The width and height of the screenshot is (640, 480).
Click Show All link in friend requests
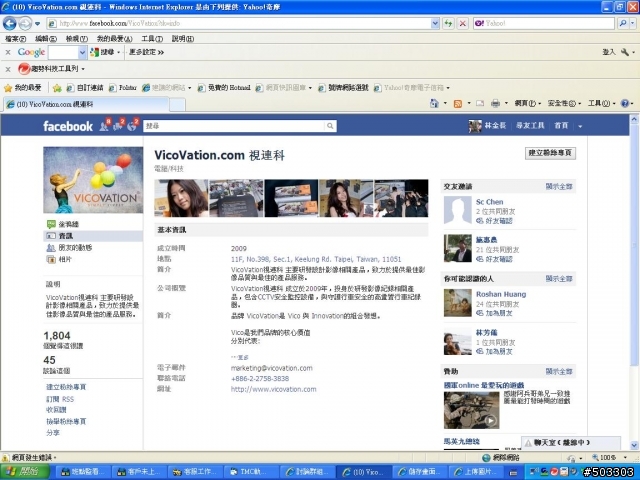[559, 187]
